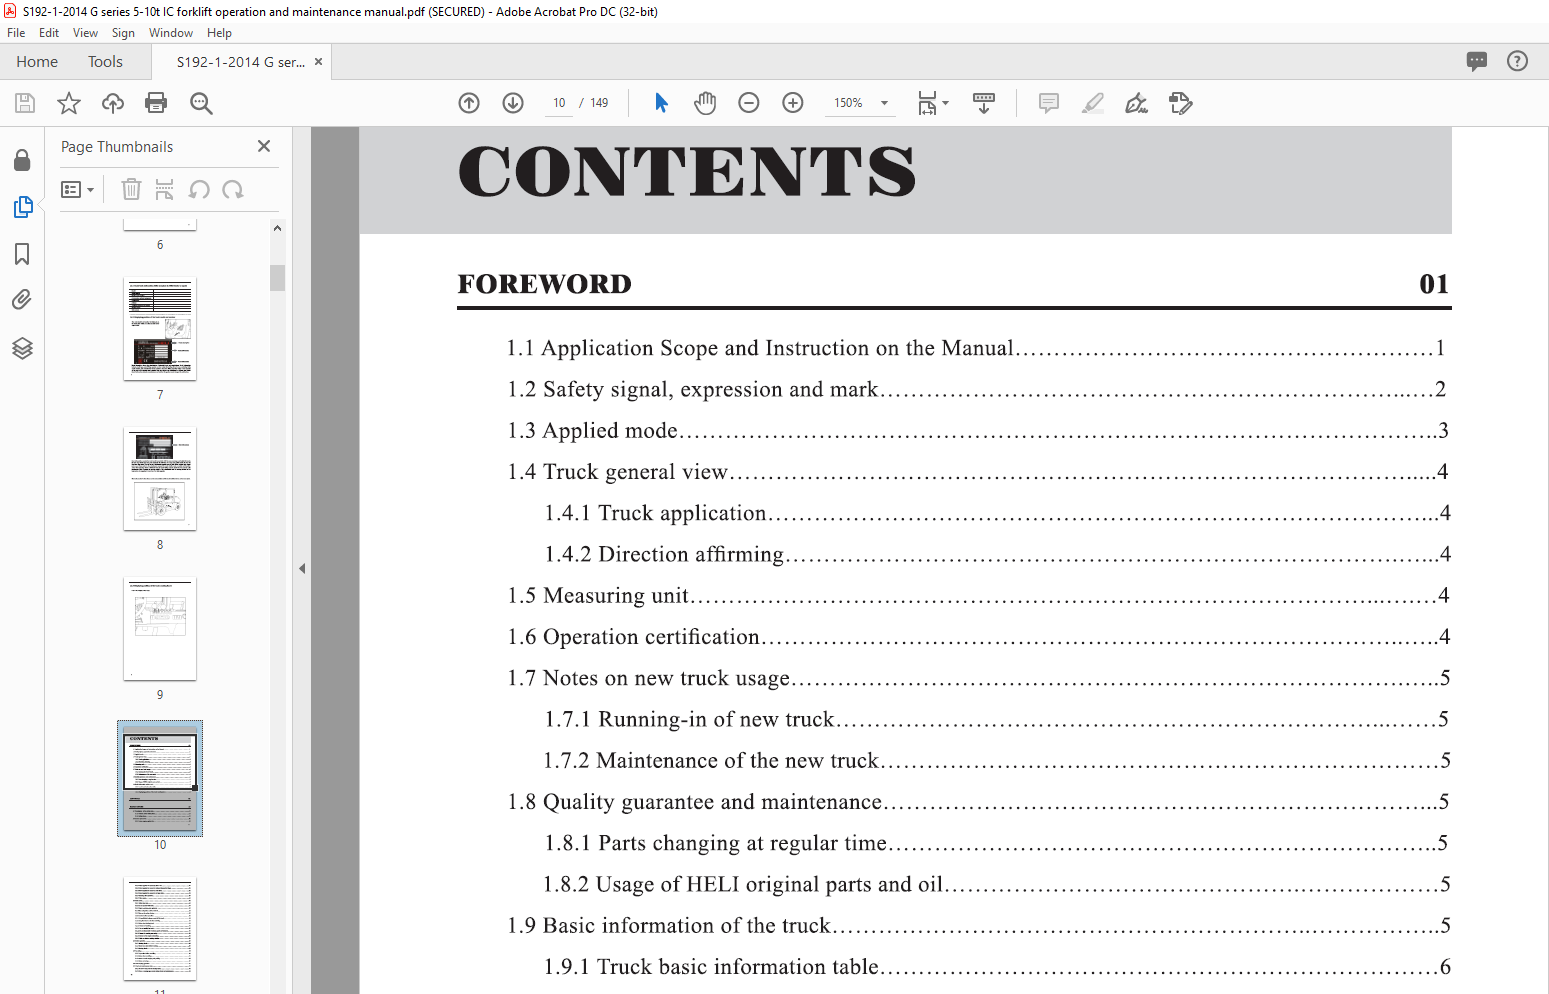Close the Page Thumbnails panel

(x=264, y=146)
